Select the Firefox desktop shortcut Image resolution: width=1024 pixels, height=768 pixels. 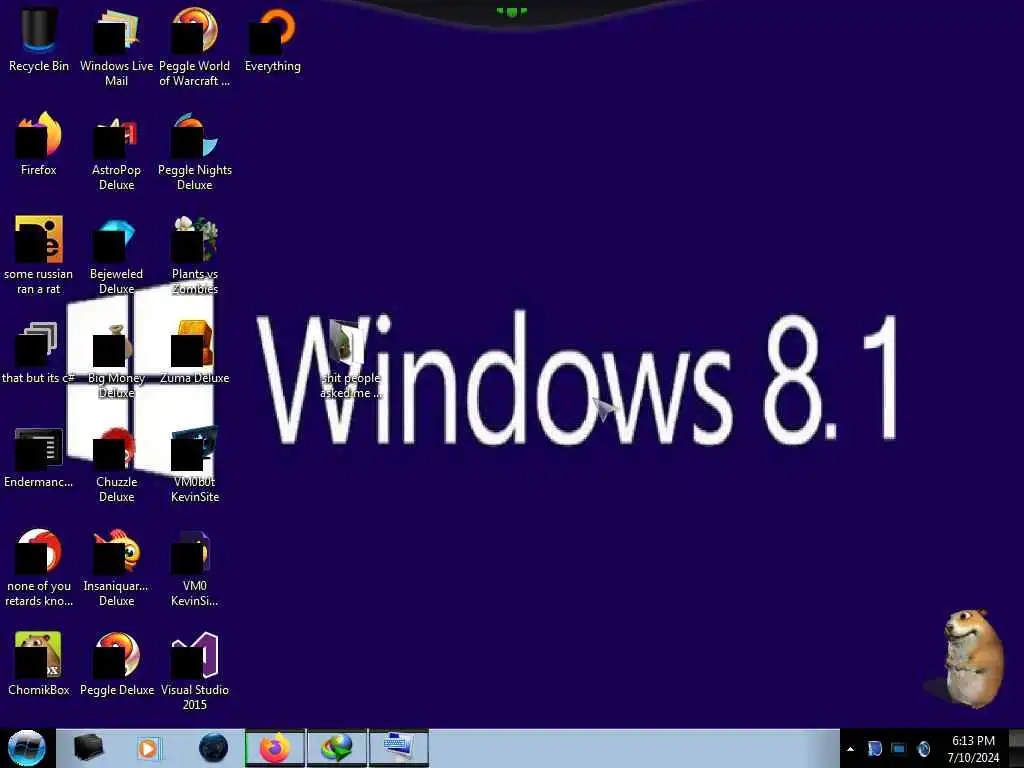39,144
